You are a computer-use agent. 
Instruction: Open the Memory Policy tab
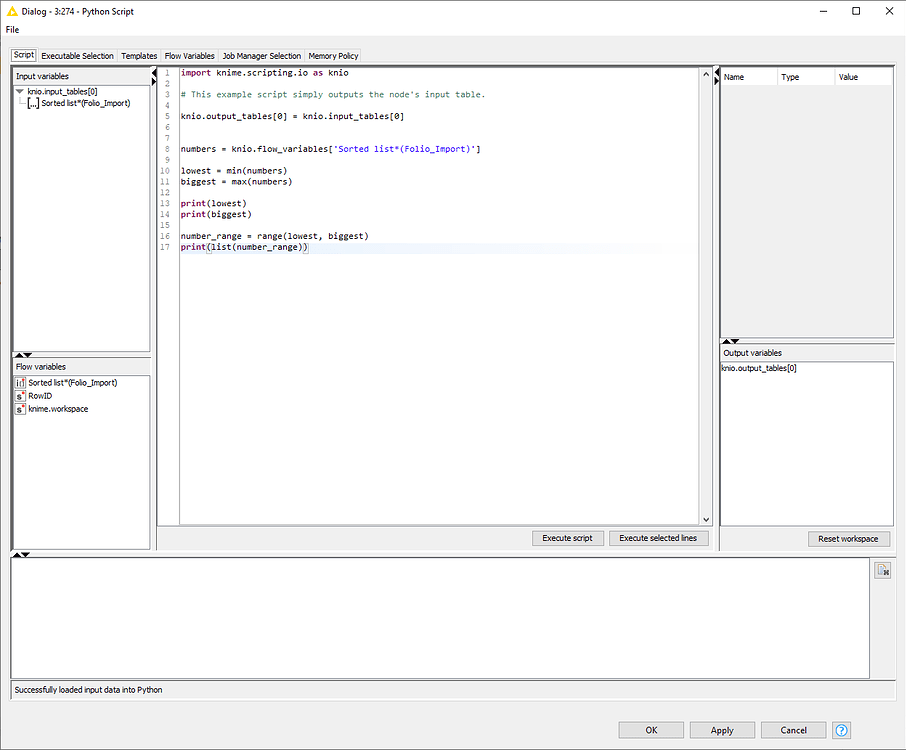click(333, 56)
